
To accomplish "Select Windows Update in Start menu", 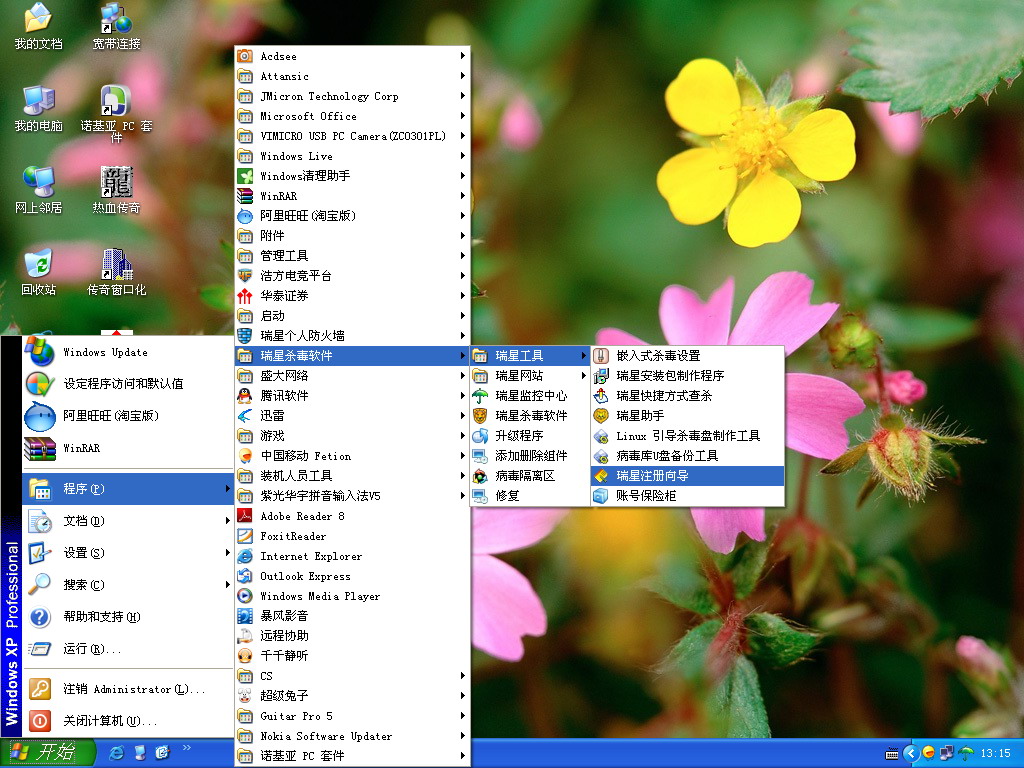I will pyautogui.click(x=105, y=353).
